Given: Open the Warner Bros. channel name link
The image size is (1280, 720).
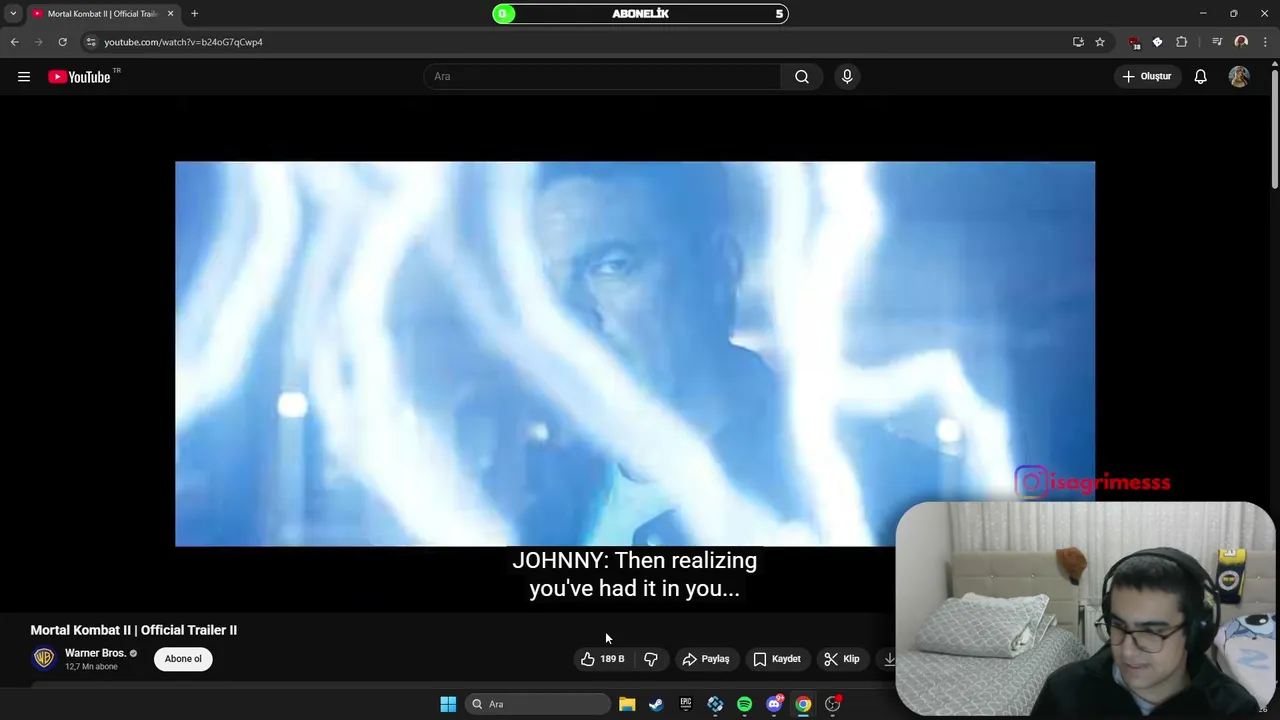Looking at the screenshot, I should tap(95, 653).
